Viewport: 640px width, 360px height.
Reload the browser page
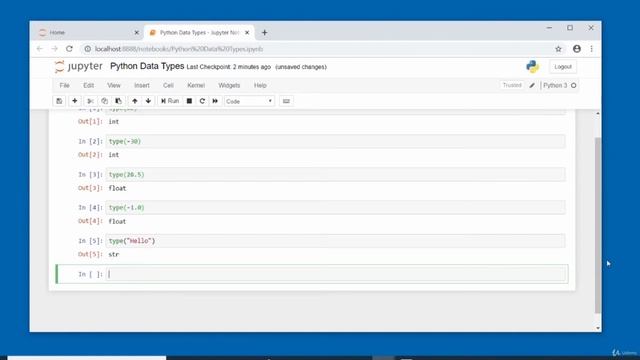coord(69,49)
